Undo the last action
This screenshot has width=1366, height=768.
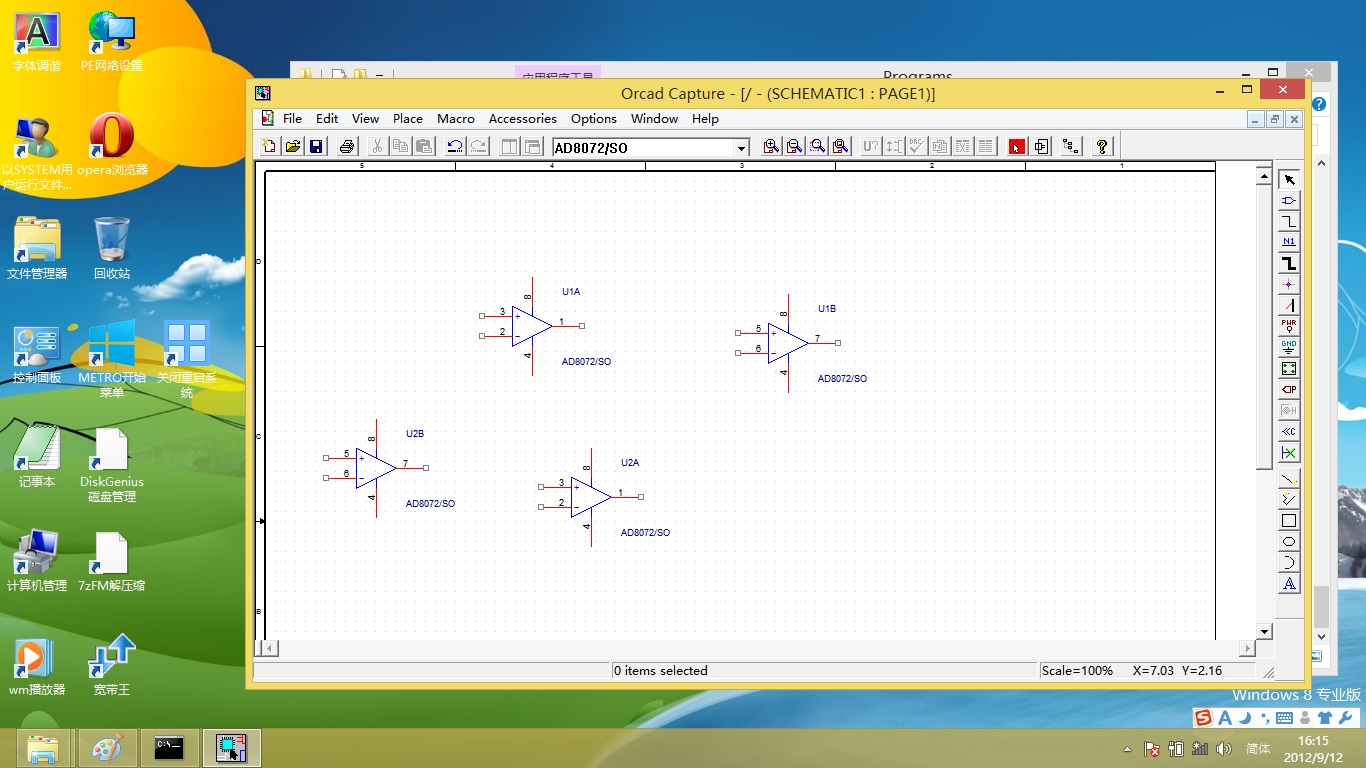click(455, 146)
